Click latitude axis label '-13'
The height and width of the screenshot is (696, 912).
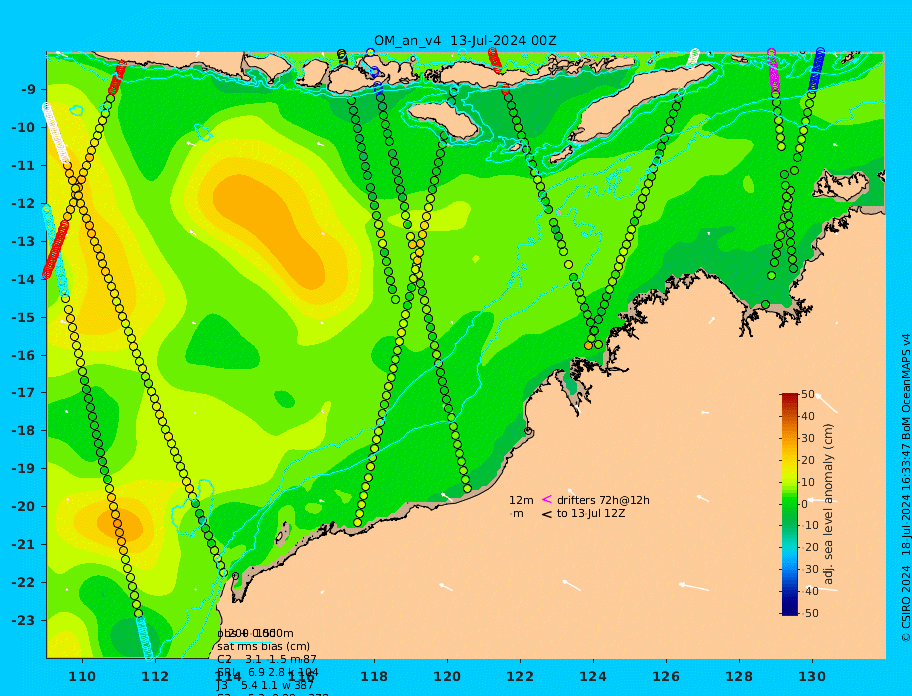point(23,241)
